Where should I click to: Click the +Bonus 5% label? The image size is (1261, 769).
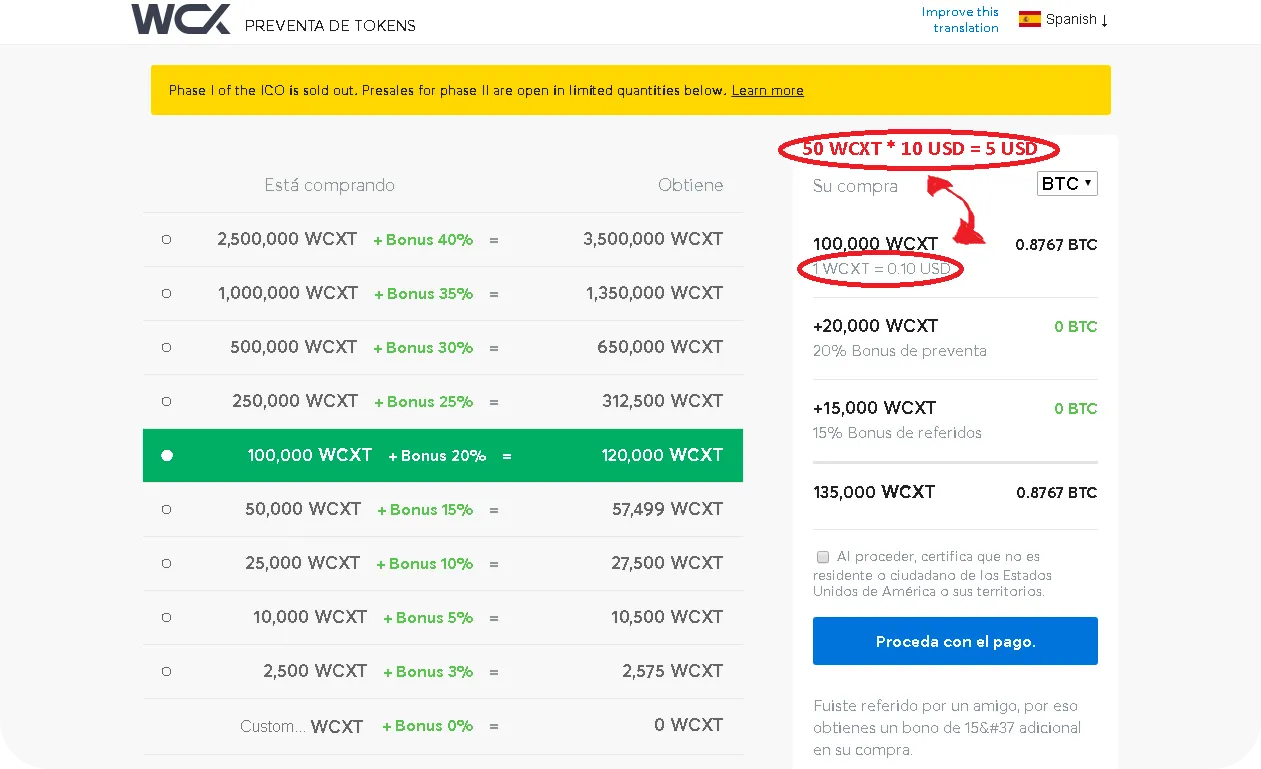[428, 618]
